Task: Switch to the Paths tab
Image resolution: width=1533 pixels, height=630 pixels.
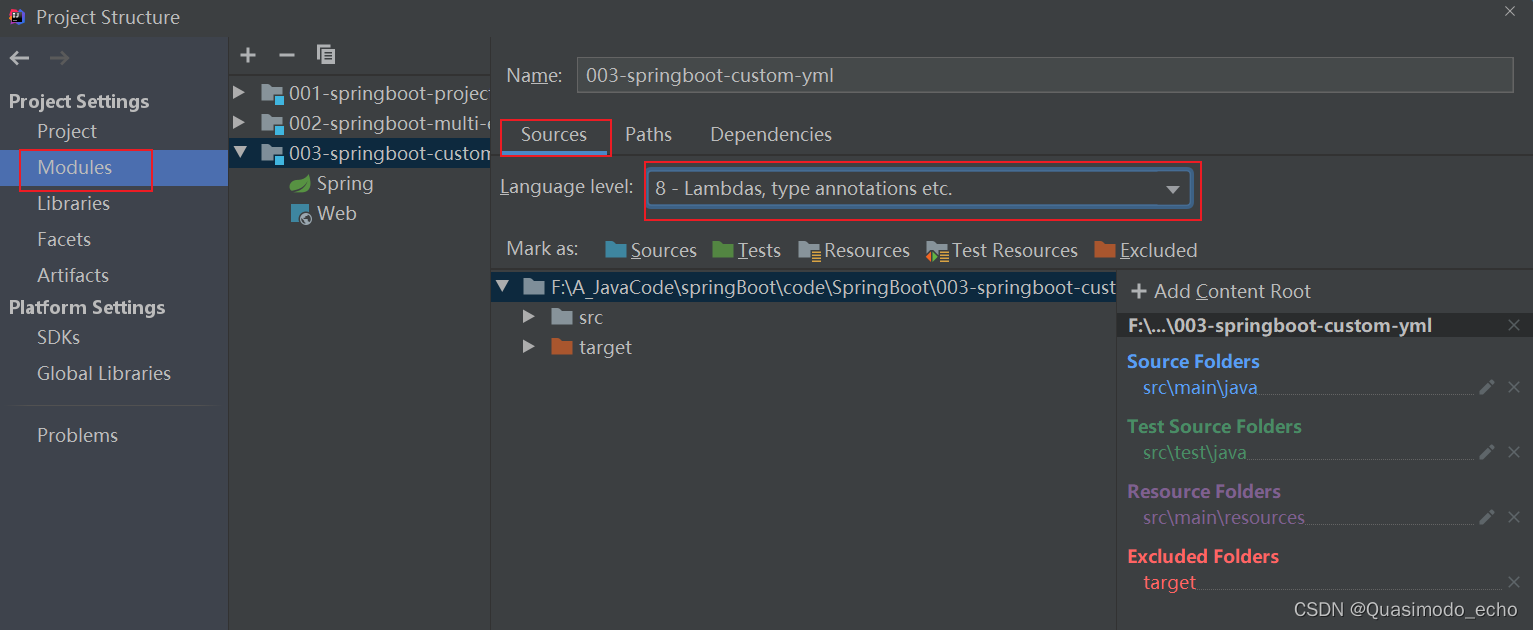Action: tap(649, 135)
